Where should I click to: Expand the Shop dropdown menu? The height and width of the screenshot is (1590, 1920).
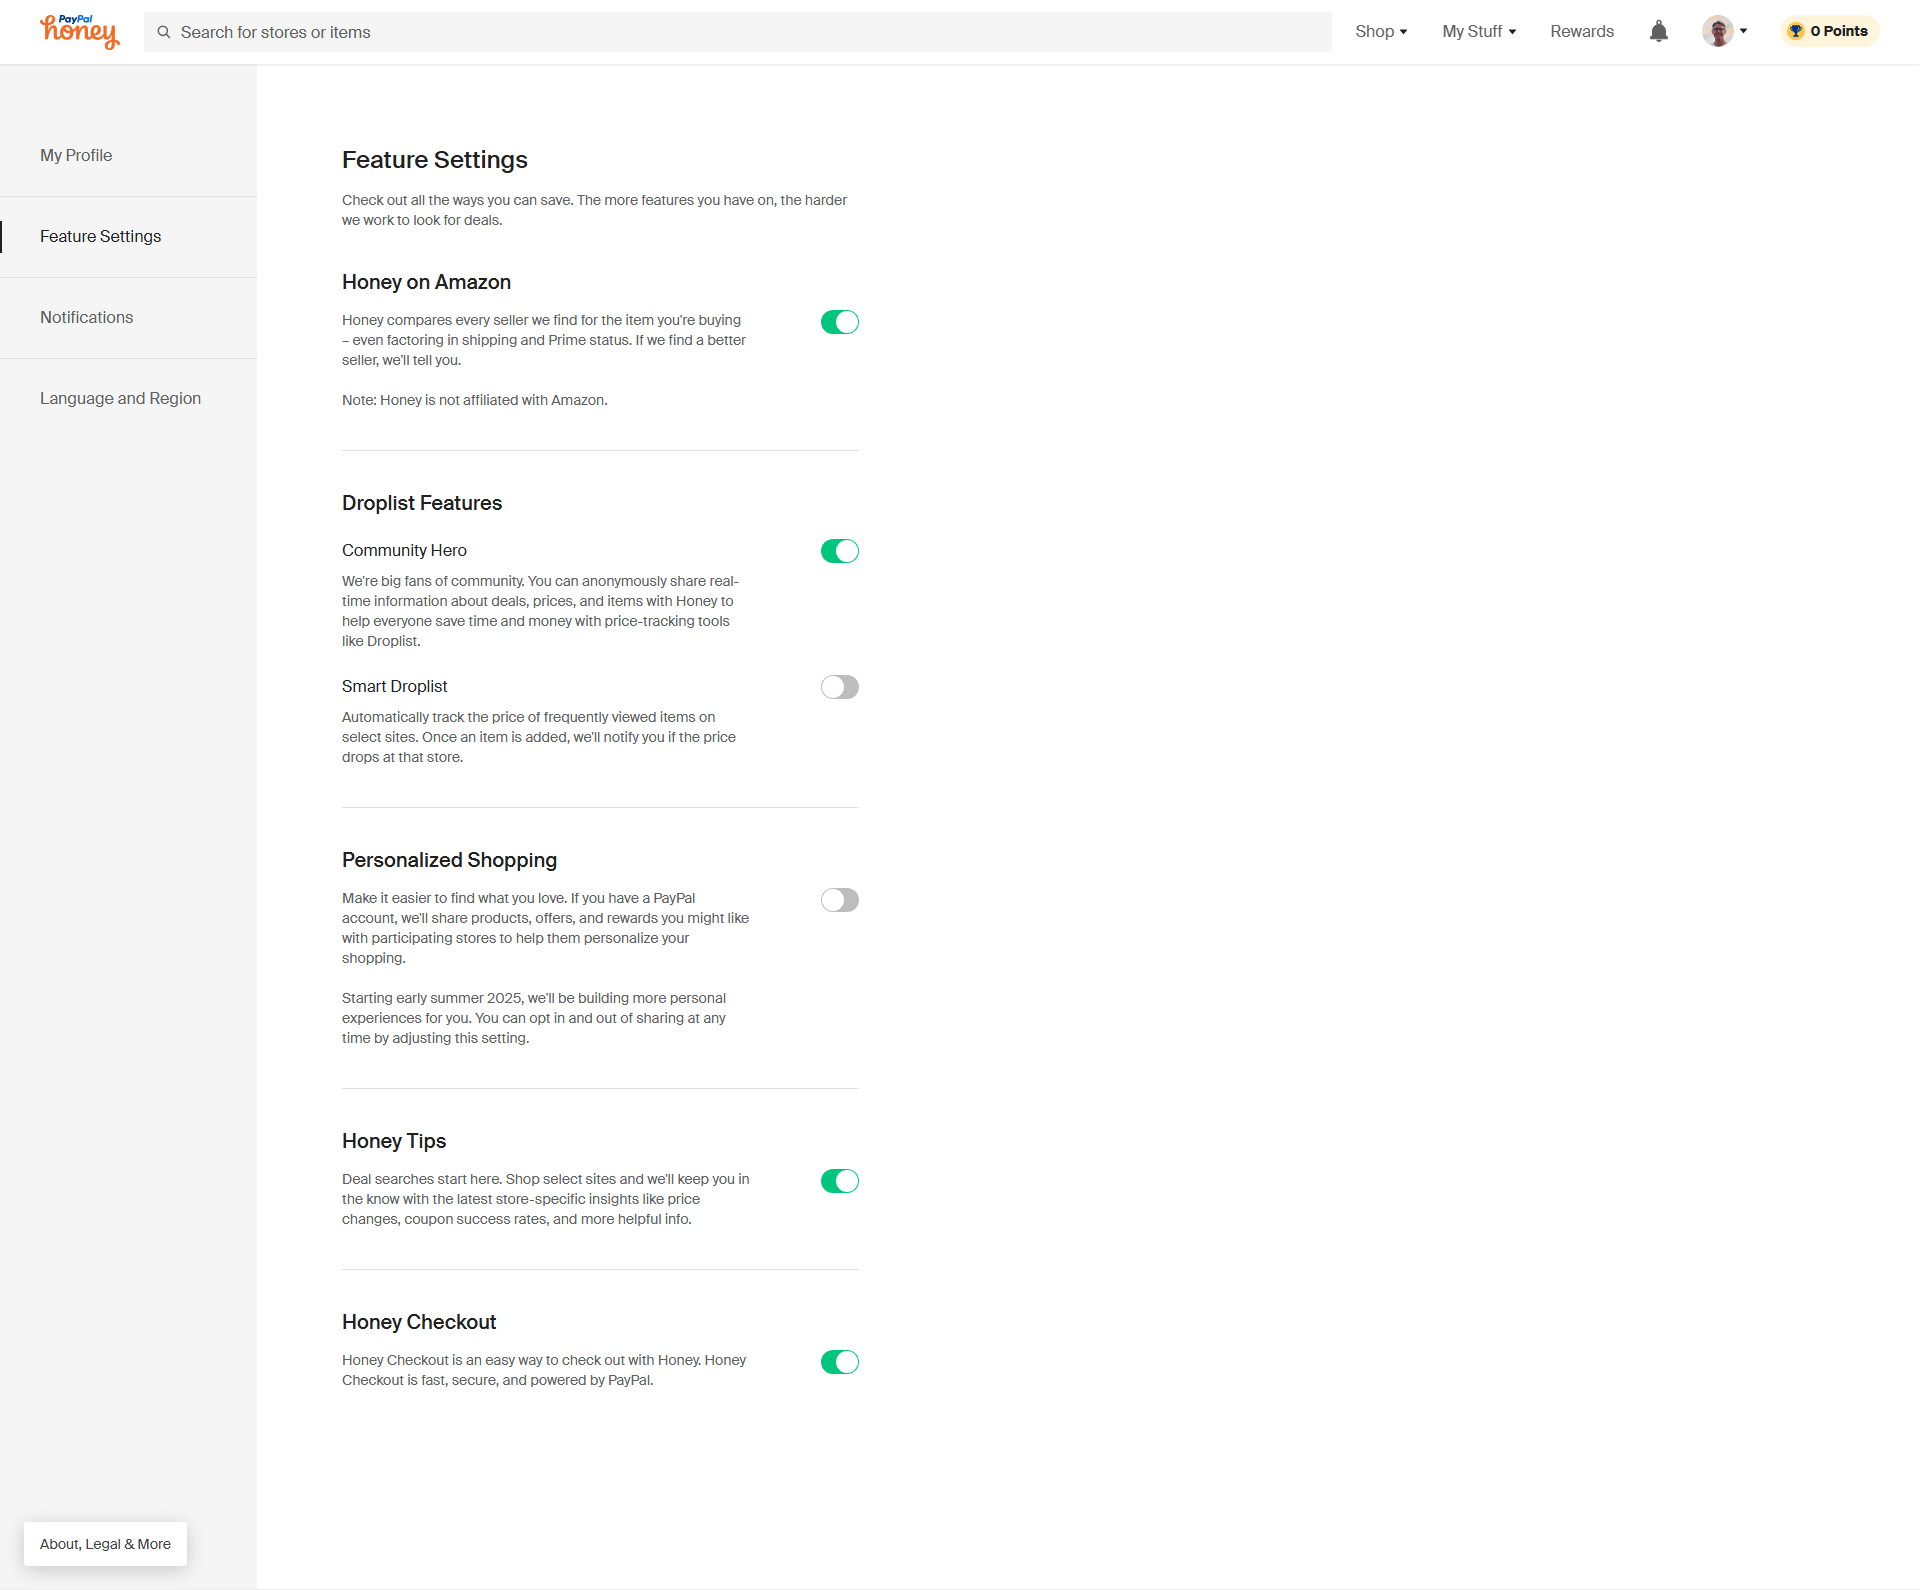tap(1381, 32)
